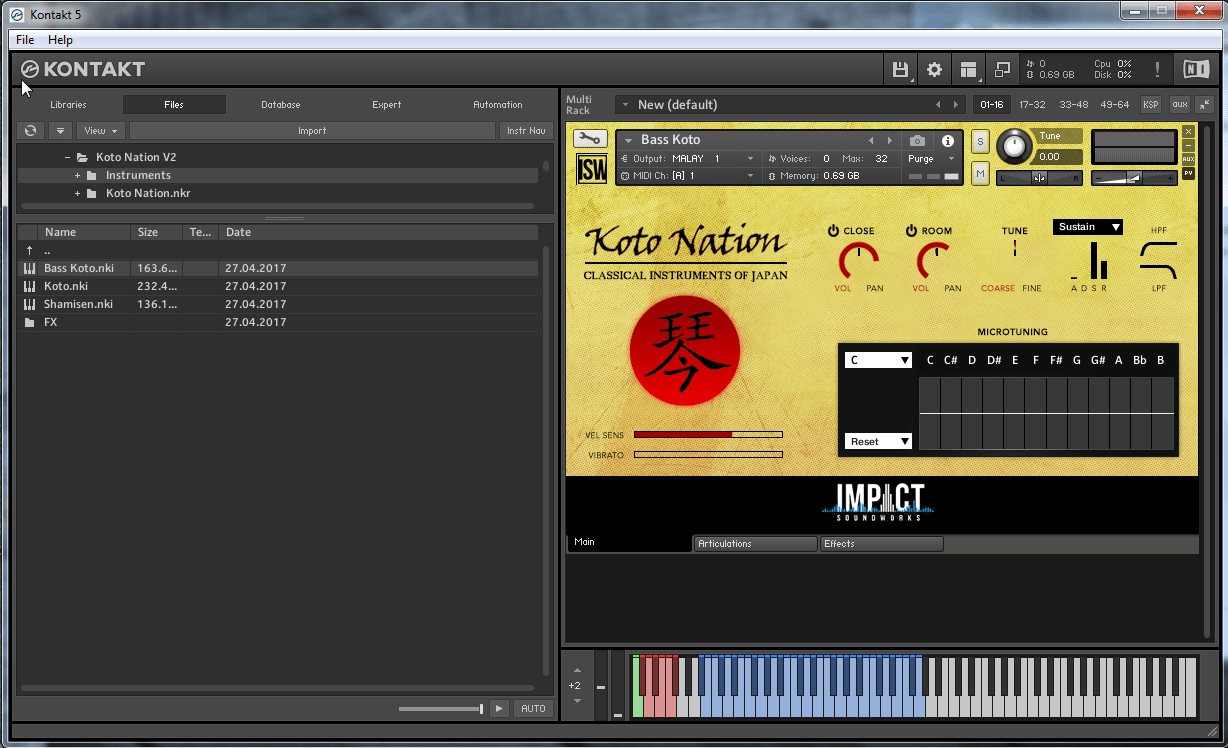
Task: Open the workspace layout panel icon
Action: (968, 70)
